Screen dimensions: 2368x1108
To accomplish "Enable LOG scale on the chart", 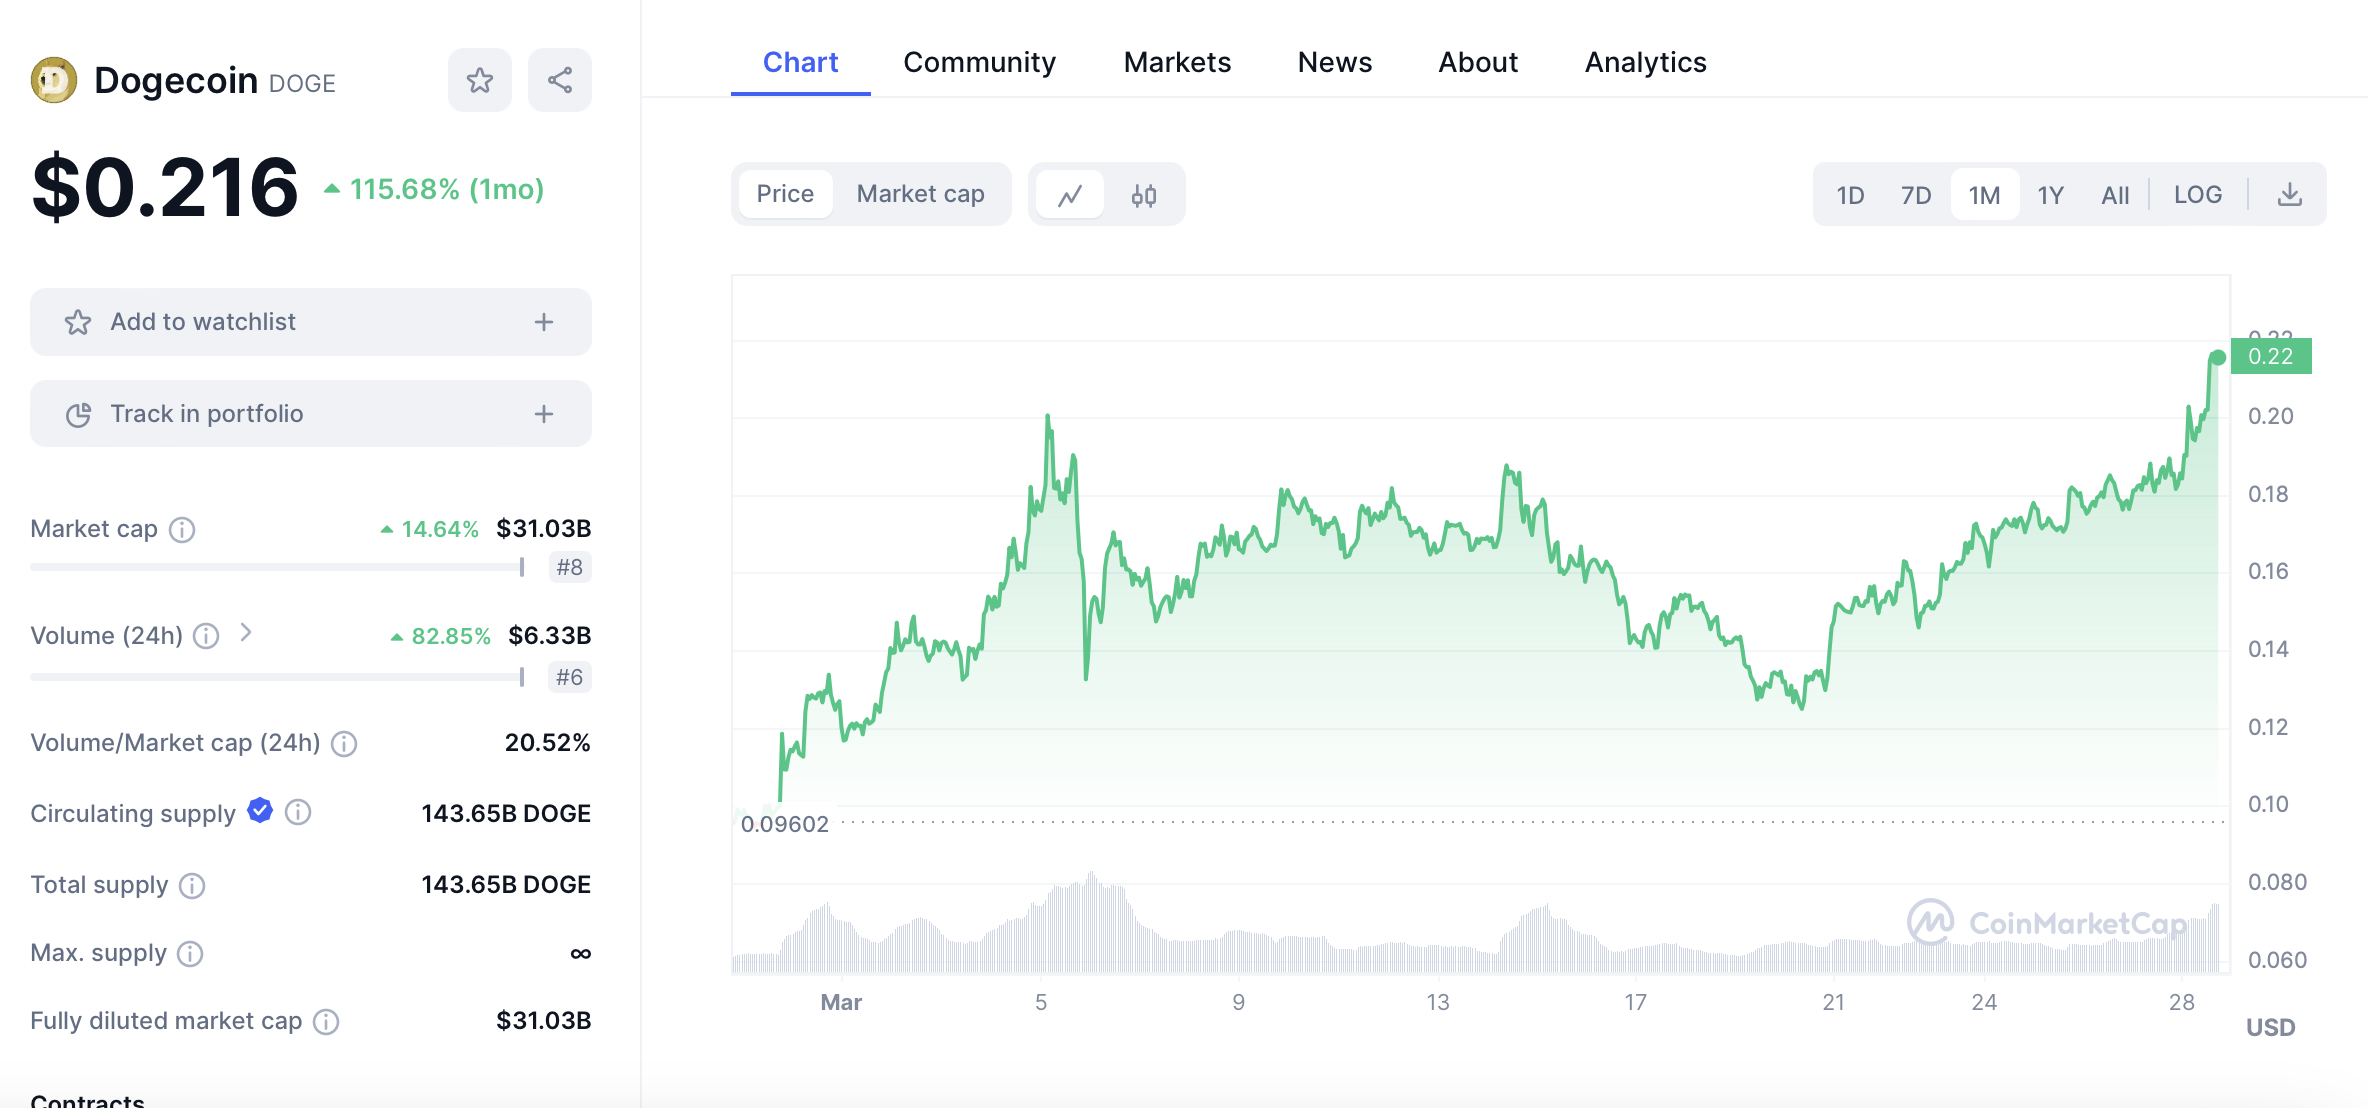I will tap(2197, 195).
